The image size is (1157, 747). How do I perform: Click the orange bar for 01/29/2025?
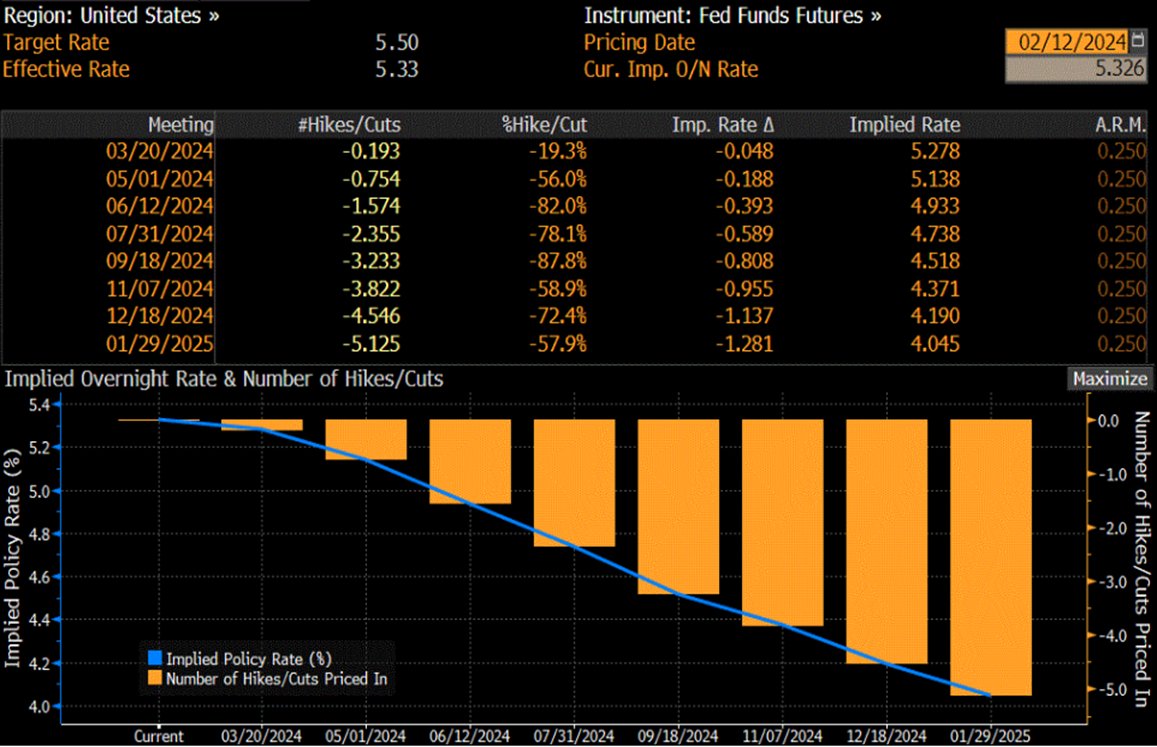pyautogui.click(x=991, y=556)
